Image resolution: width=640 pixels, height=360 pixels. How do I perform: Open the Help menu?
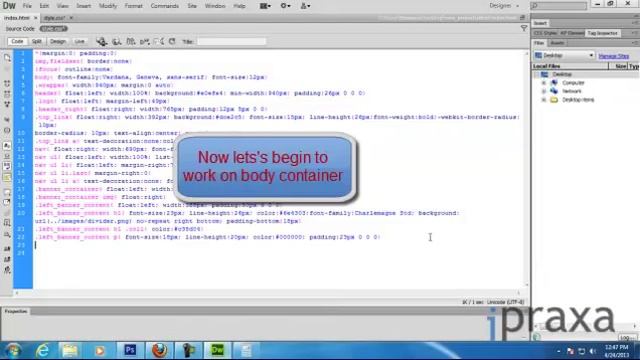pyautogui.click(x=239, y=6)
